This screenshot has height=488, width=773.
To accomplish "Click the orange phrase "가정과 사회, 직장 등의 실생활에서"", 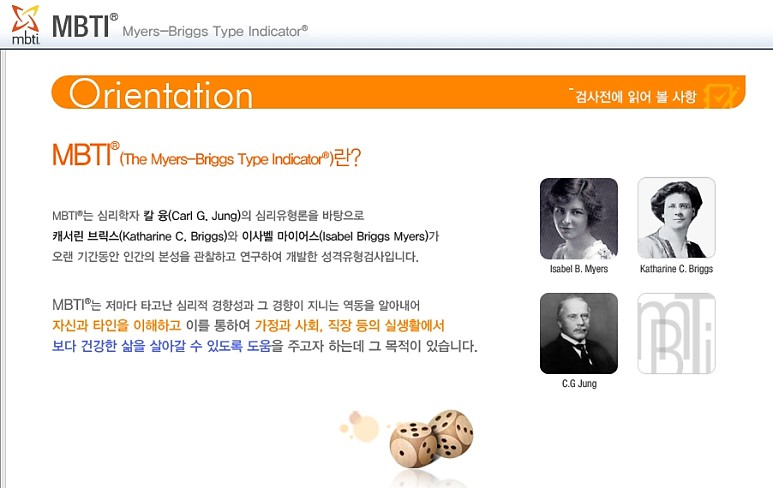I will click(x=350, y=326).
